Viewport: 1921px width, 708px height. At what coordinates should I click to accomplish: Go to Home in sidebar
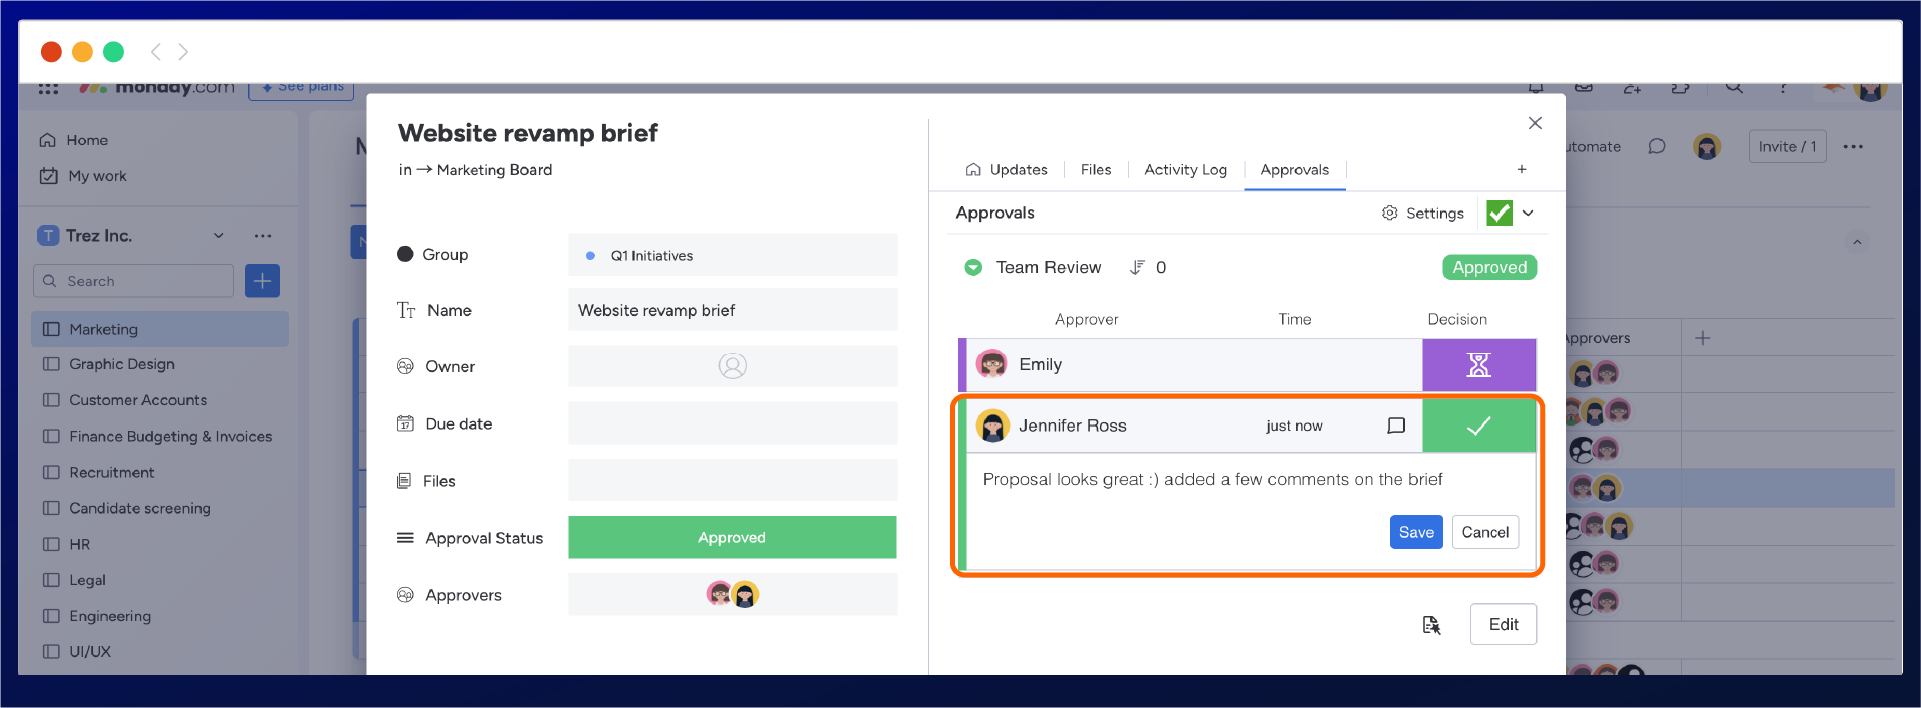[74, 140]
